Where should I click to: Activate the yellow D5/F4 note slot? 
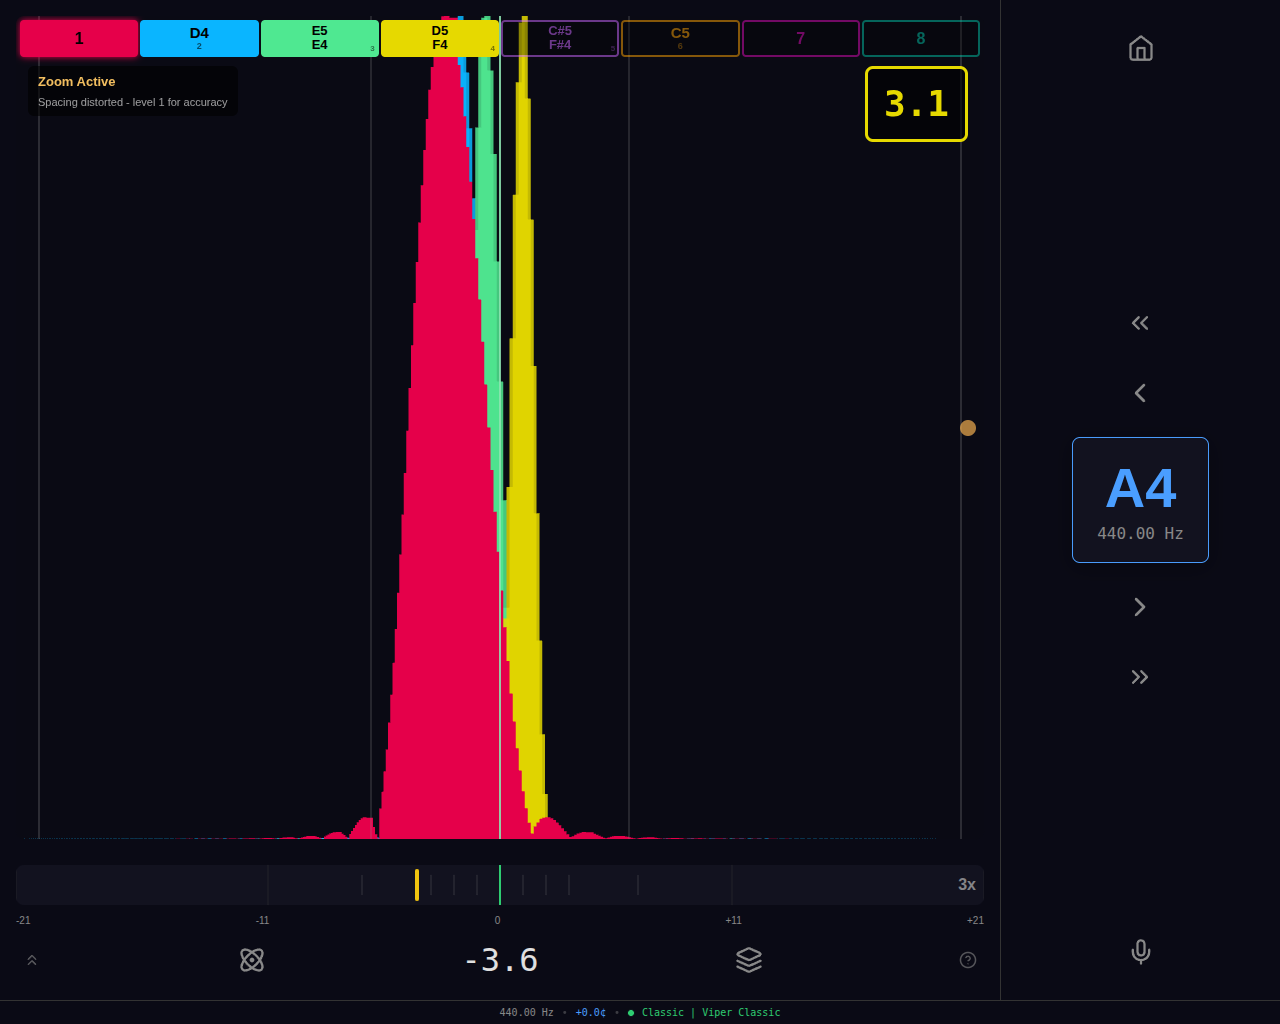pos(440,38)
